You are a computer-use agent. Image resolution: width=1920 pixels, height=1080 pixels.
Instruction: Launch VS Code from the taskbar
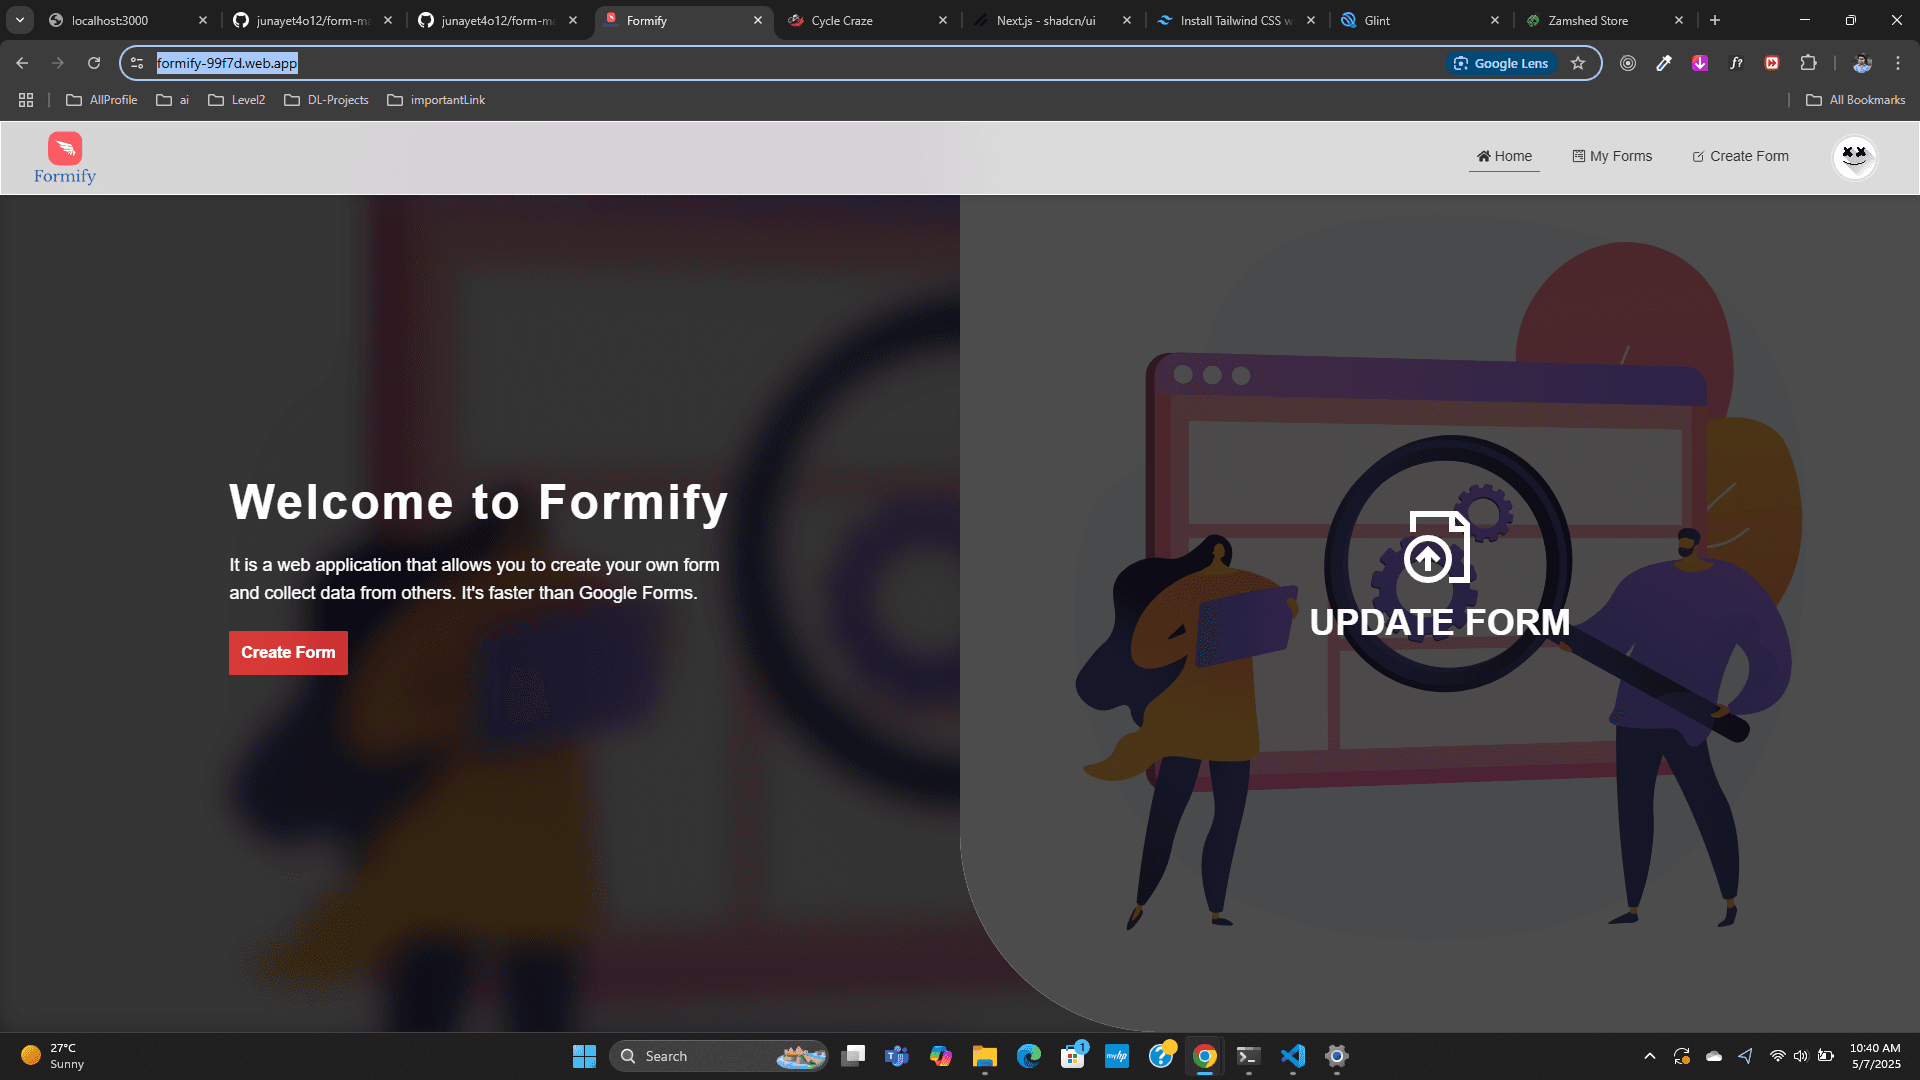coord(1293,1055)
